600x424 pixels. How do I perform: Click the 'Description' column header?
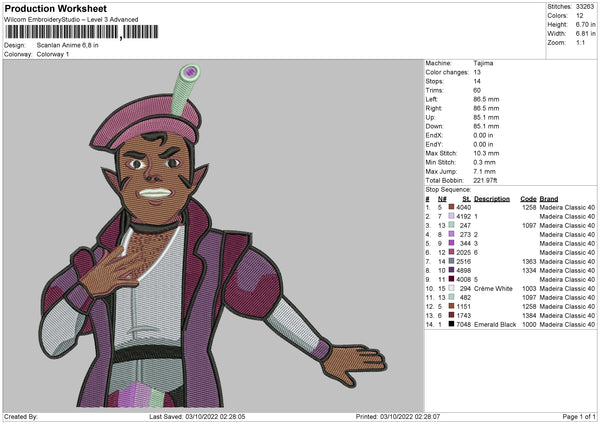(492, 199)
